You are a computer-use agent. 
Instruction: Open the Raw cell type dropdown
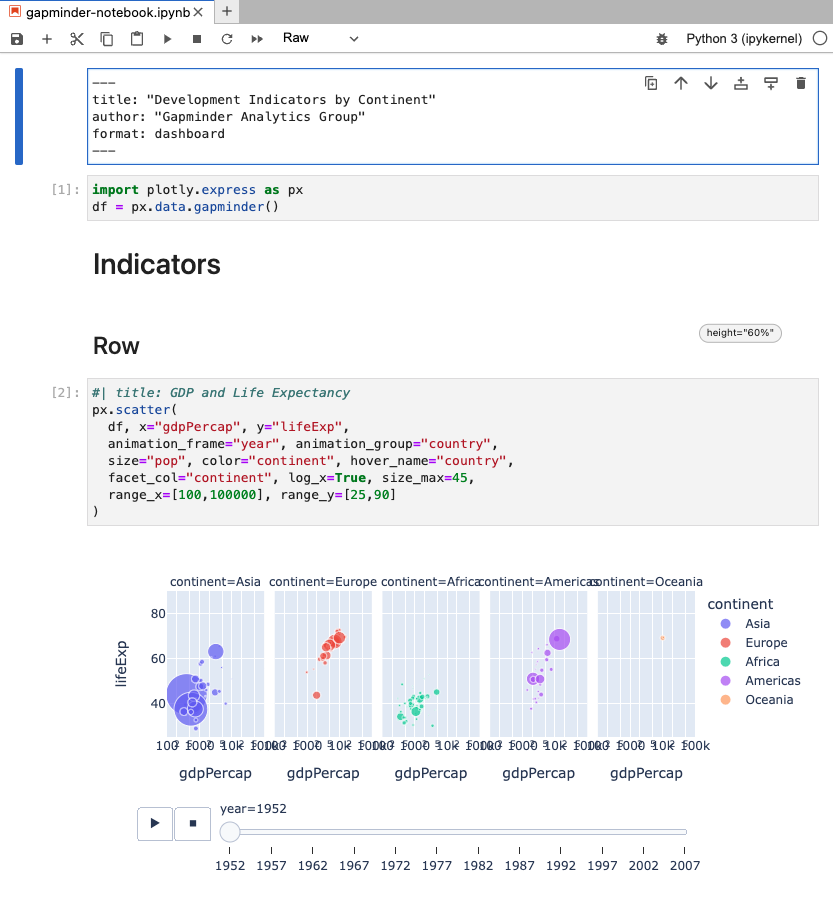(318, 38)
